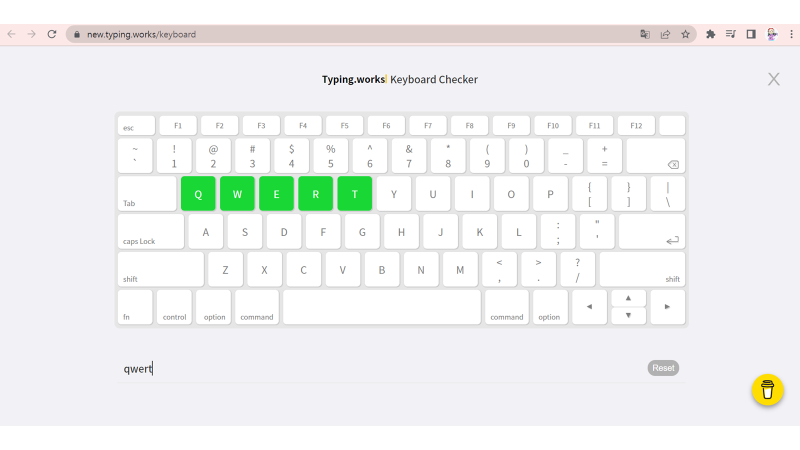Click the spacebar key

tap(382, 307)
